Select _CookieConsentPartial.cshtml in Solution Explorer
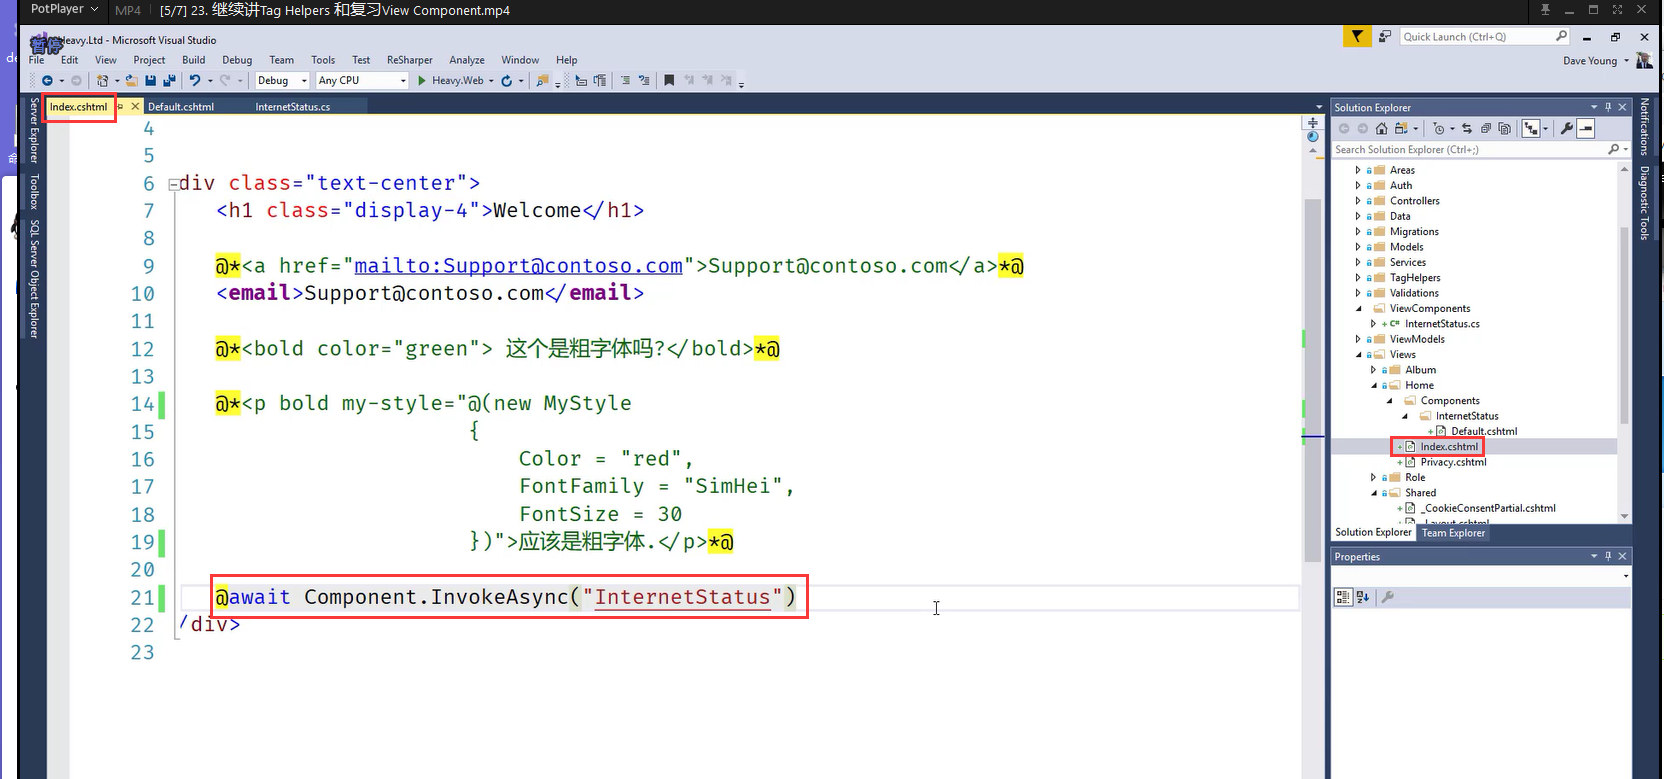 [x=1488, y=508]
